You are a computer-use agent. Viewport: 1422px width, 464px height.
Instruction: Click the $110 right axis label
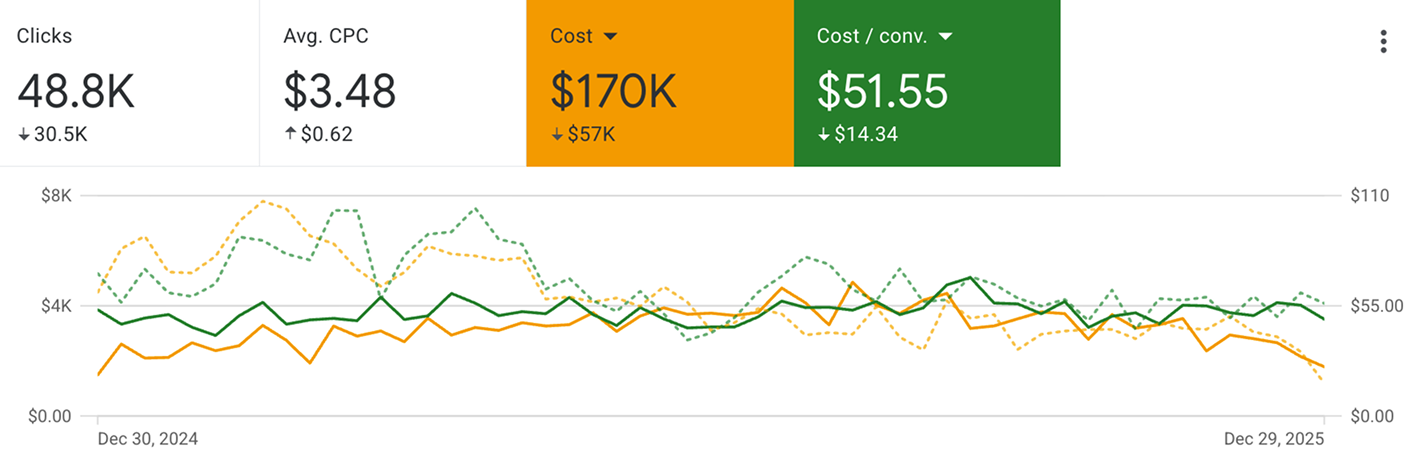click(1368, 196)
